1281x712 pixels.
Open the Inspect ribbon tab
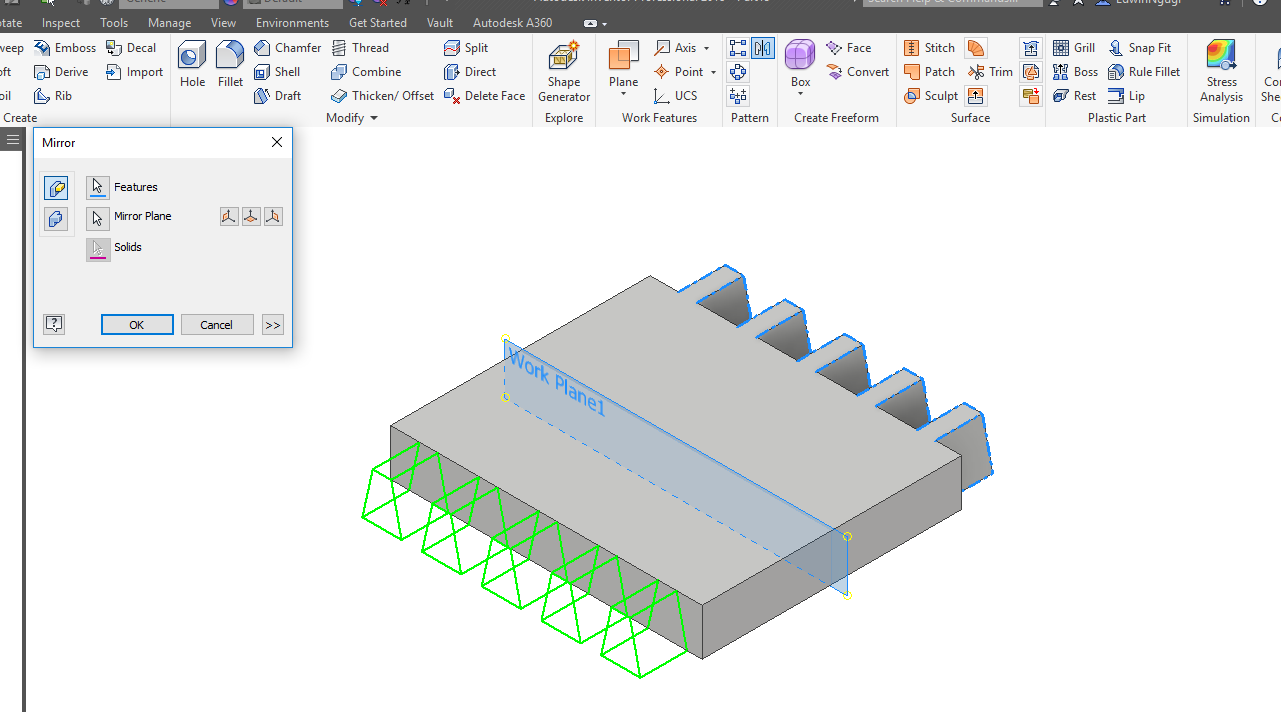tap(61, 23)
